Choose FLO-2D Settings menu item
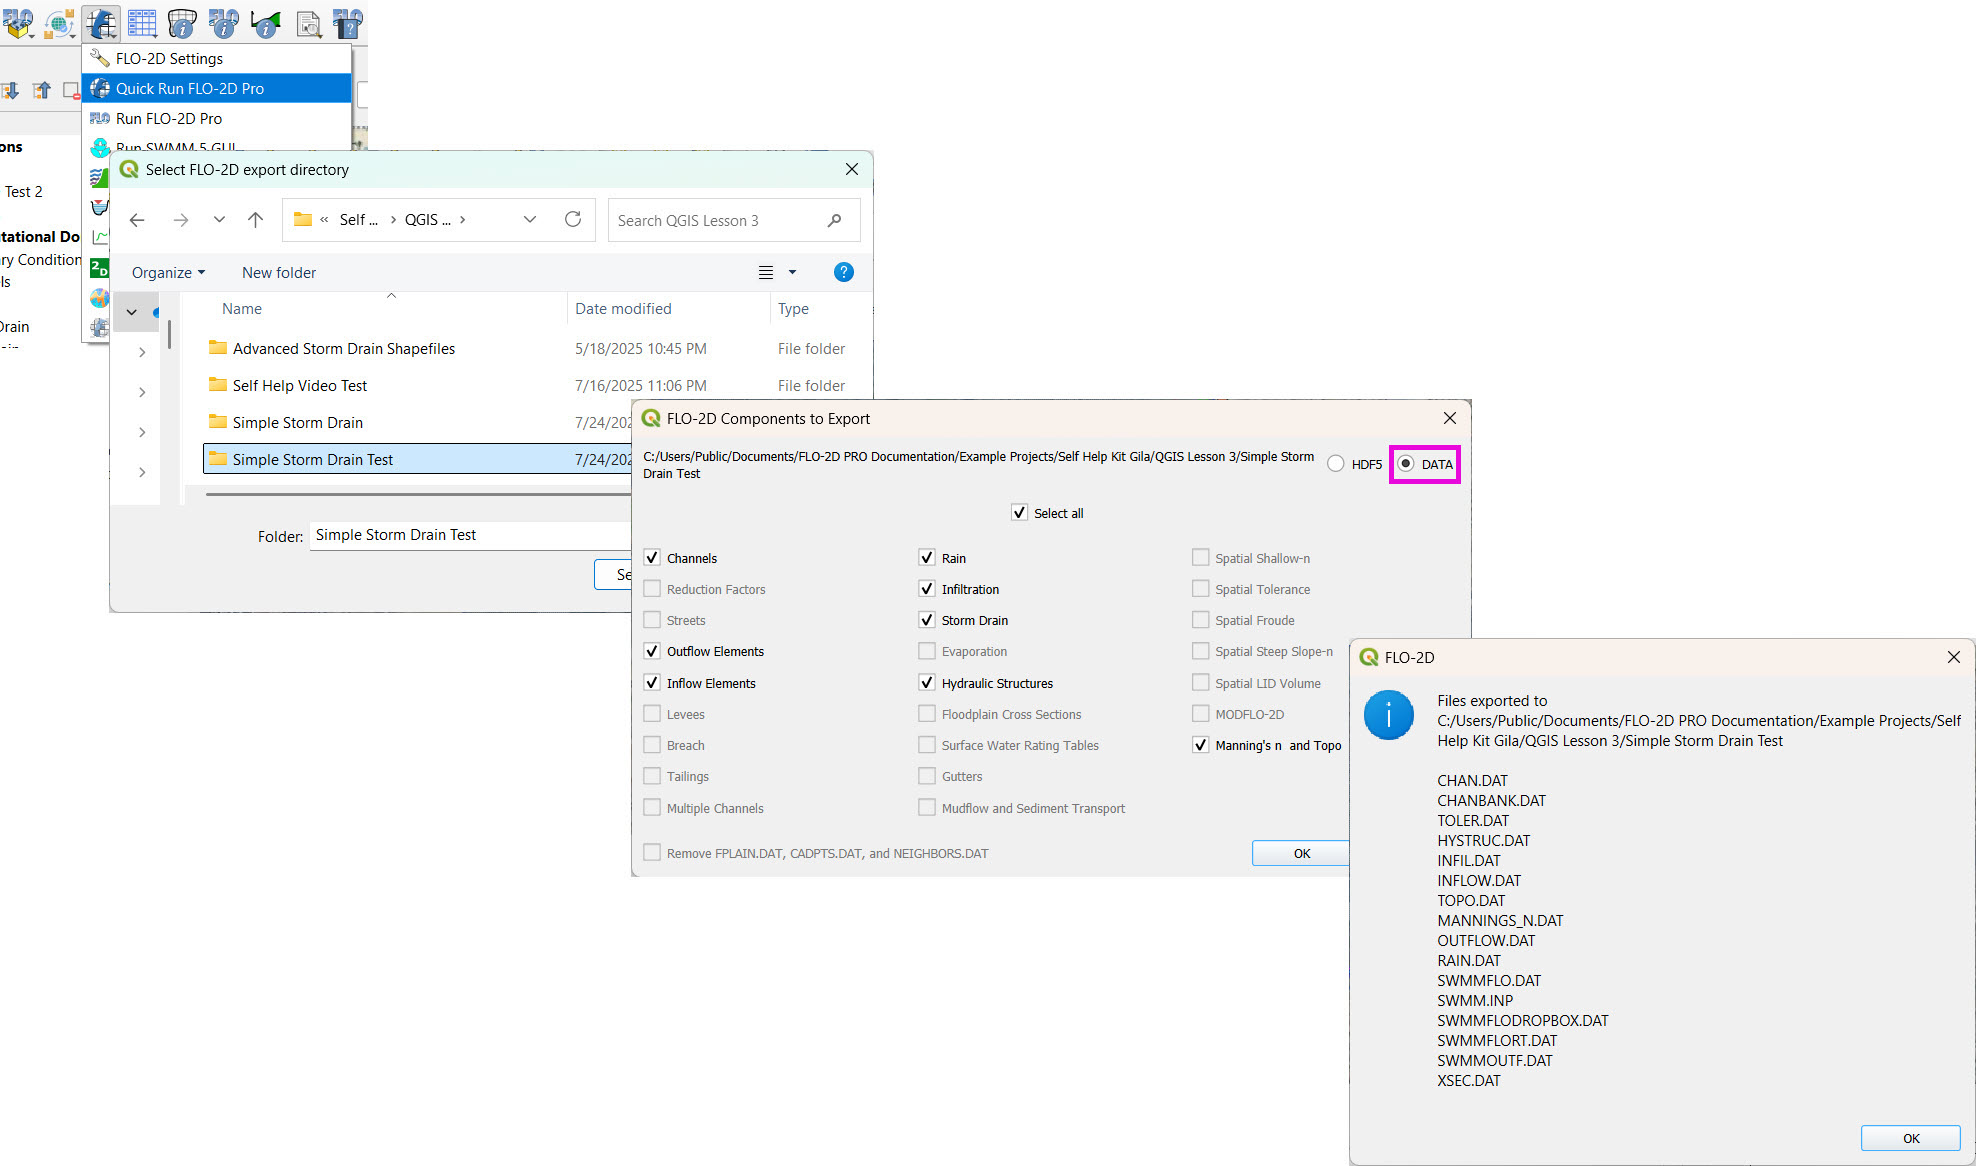 [x=170, y=58]
